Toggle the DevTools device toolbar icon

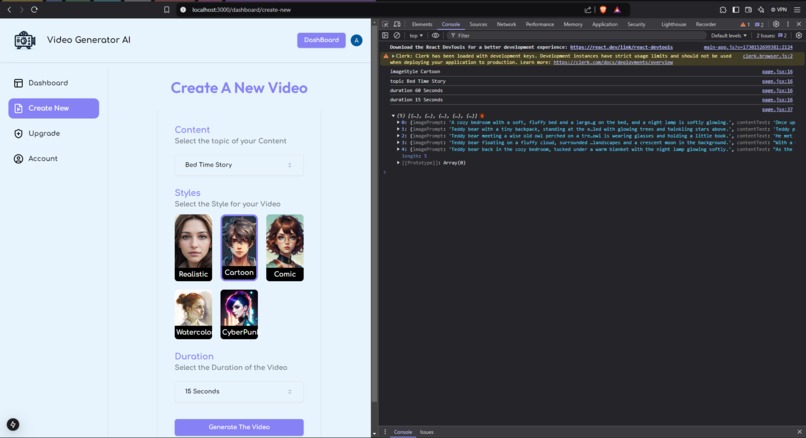(x=397, y=24)
